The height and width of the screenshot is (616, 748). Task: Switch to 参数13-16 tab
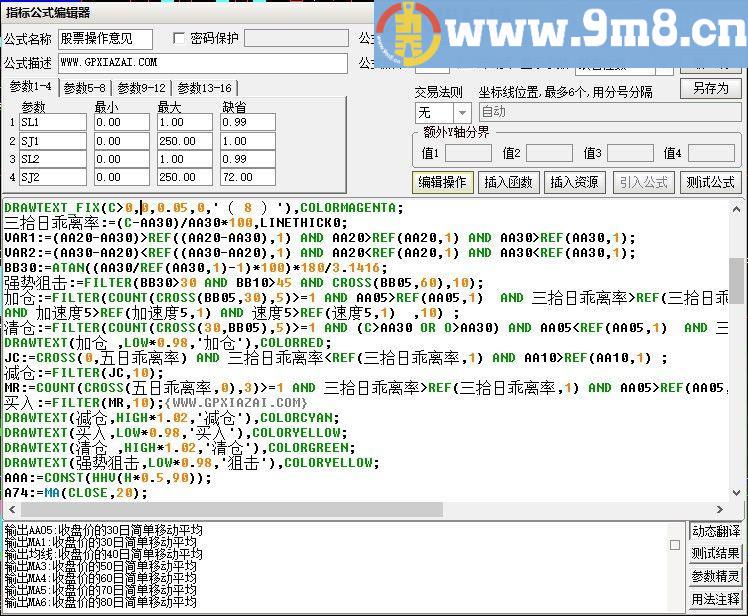(x=204, y=88)
